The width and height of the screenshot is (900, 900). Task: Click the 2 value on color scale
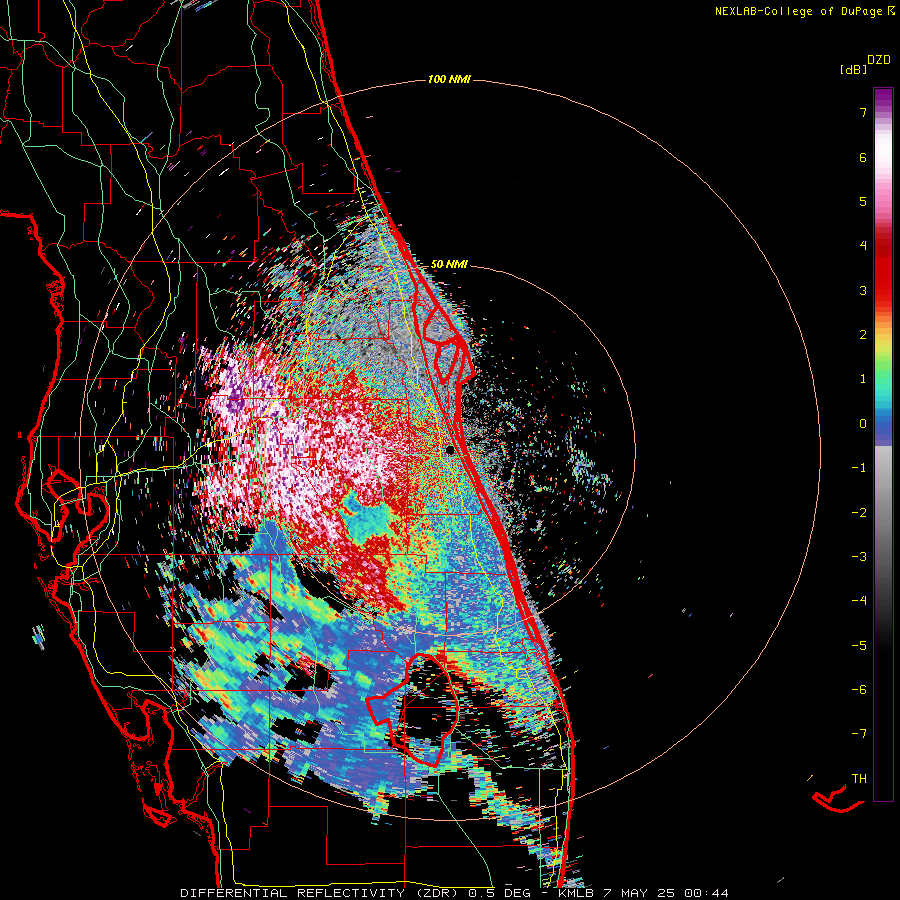pos(863,335)
